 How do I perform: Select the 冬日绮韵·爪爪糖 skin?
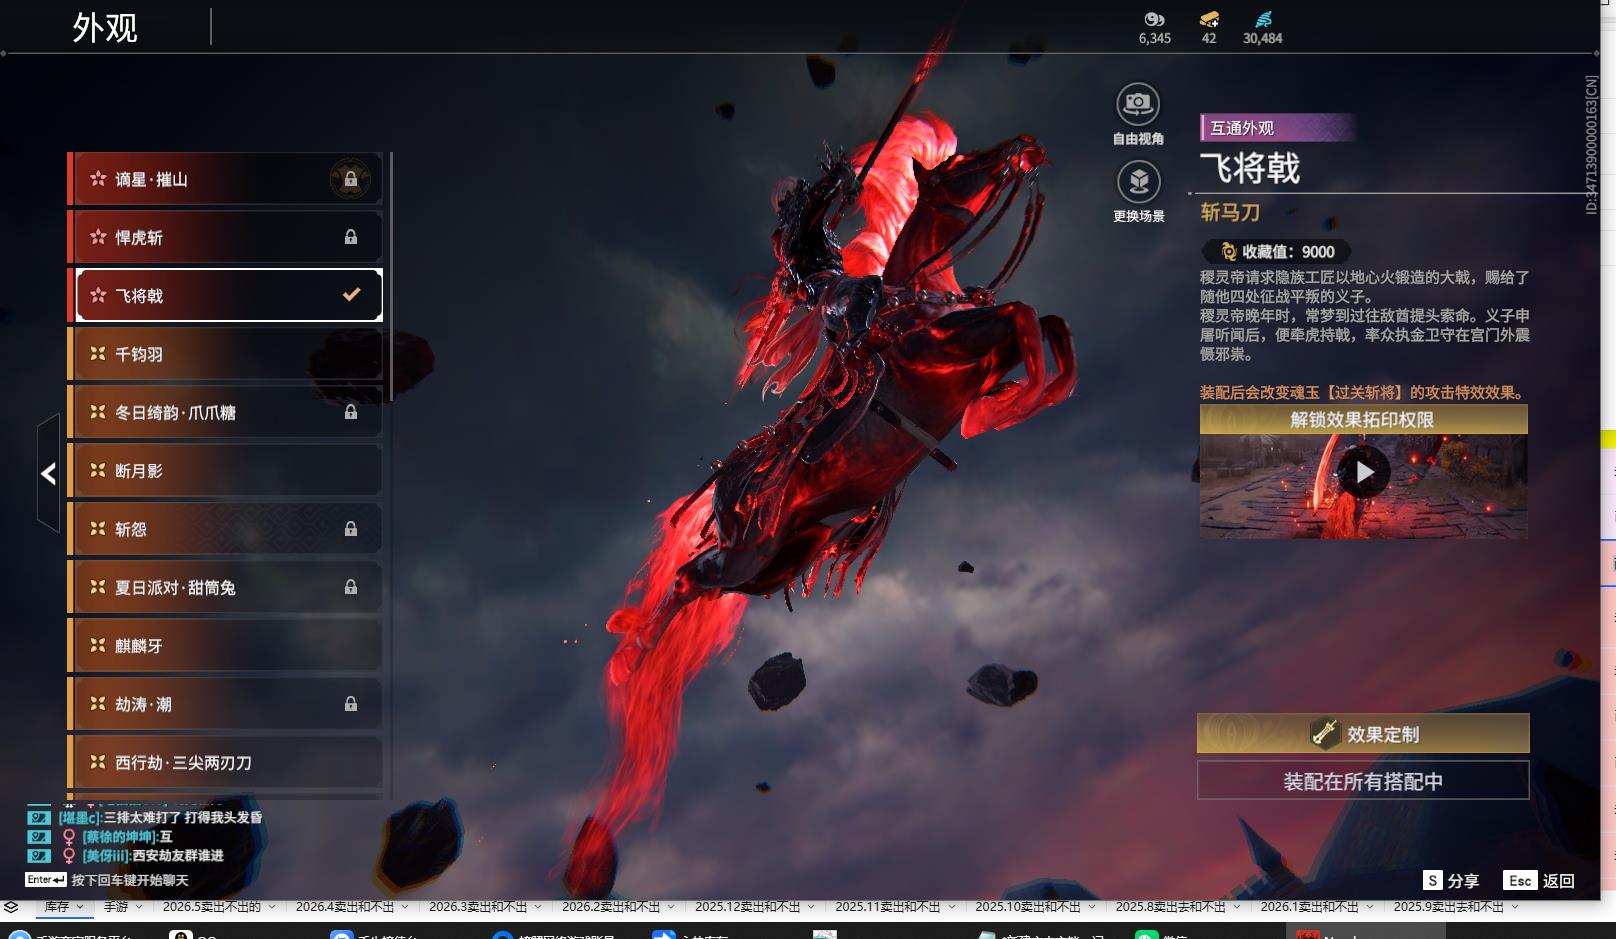point(225,412)
